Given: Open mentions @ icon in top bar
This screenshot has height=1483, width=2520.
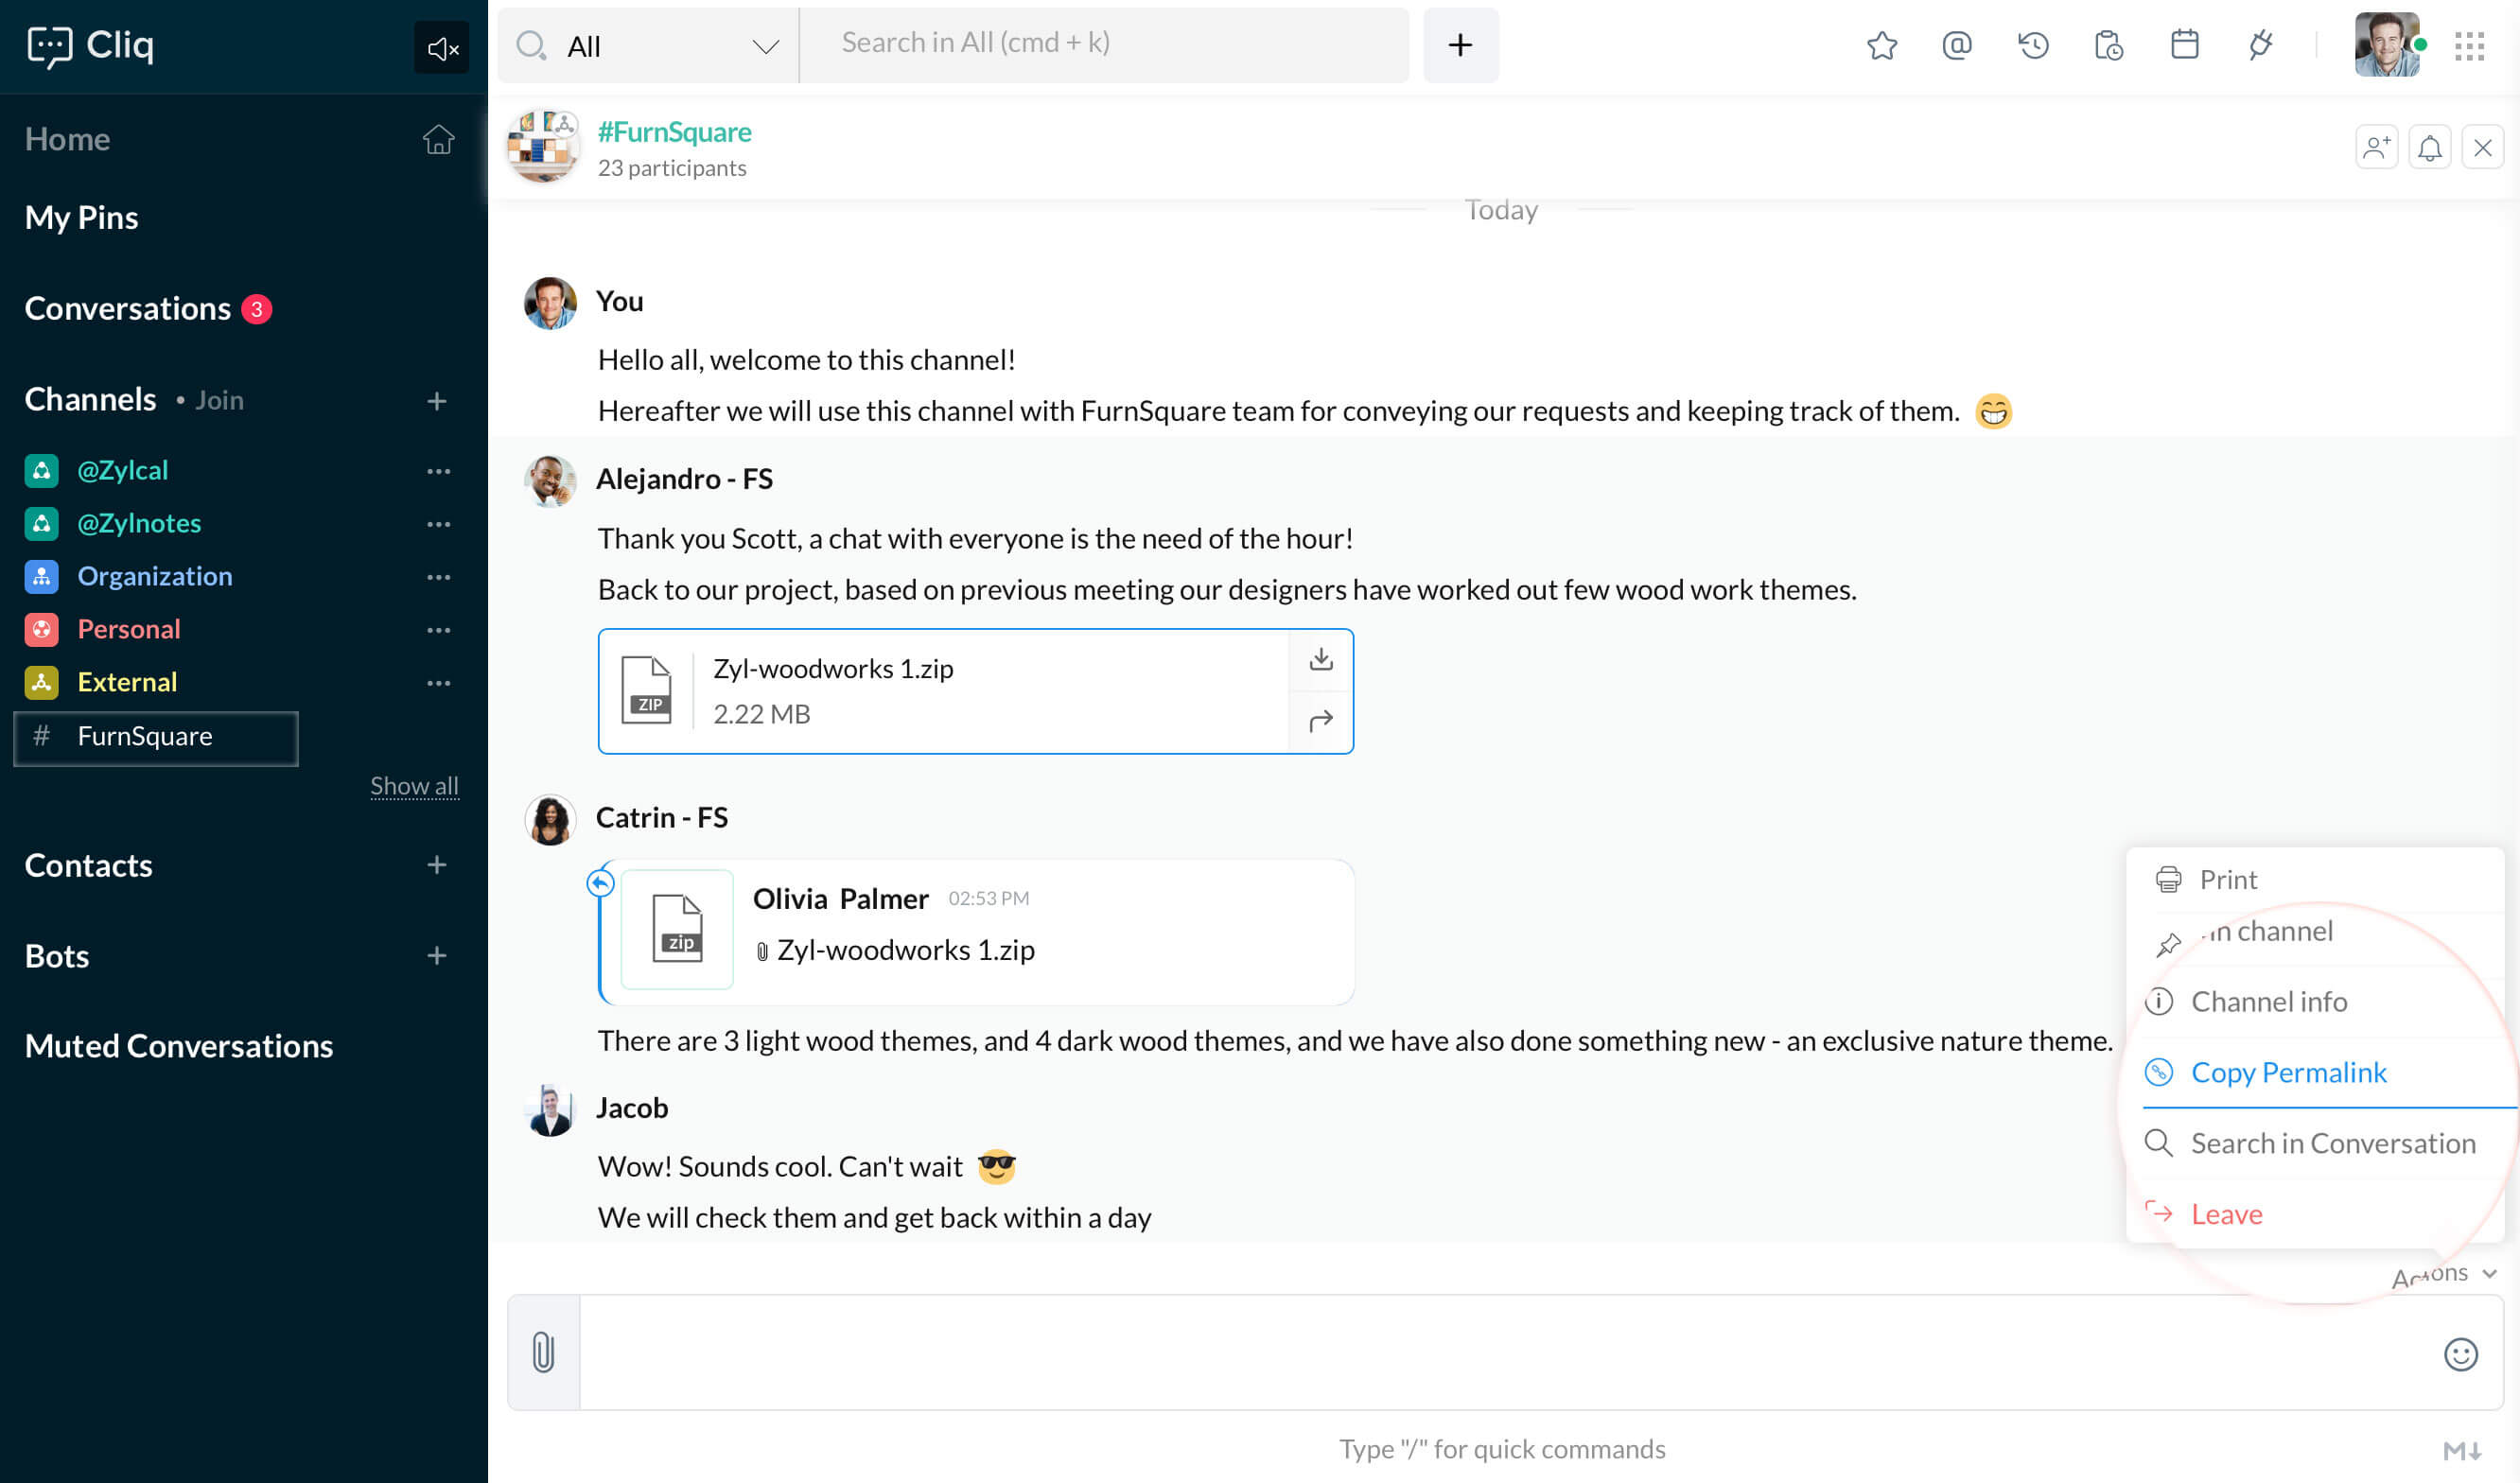Looking at the screenshot, I should click(x=1957, y=45).
